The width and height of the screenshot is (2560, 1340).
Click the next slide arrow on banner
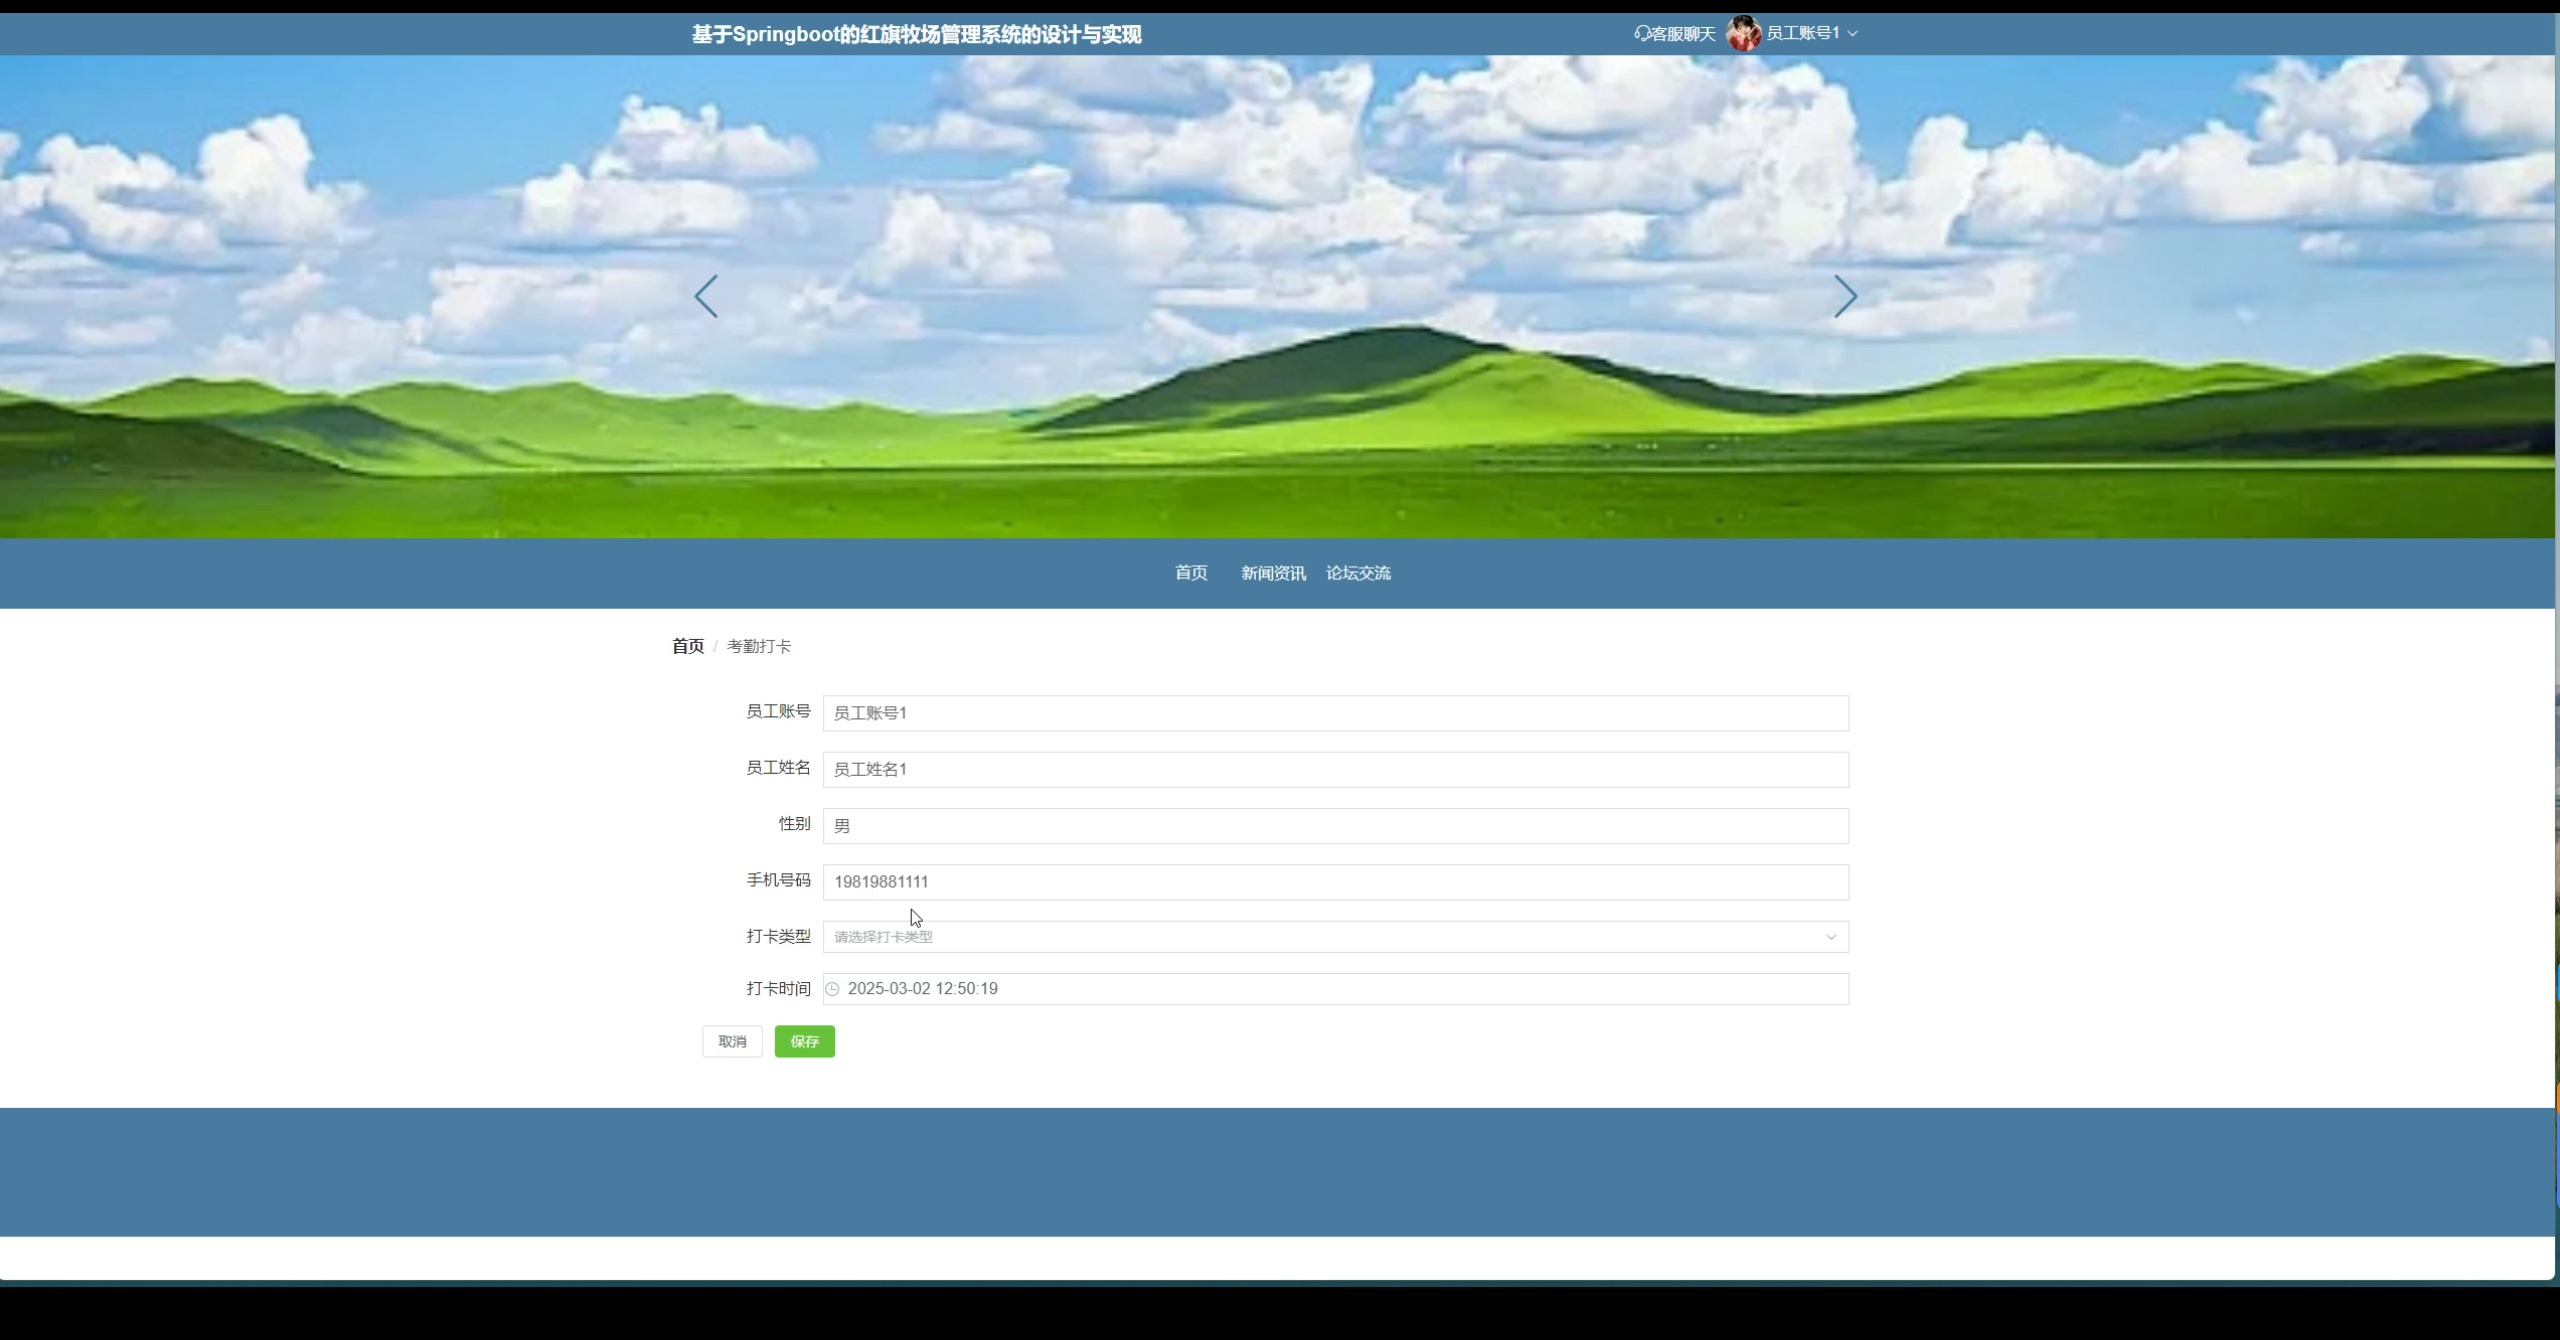click(1845, 297)
